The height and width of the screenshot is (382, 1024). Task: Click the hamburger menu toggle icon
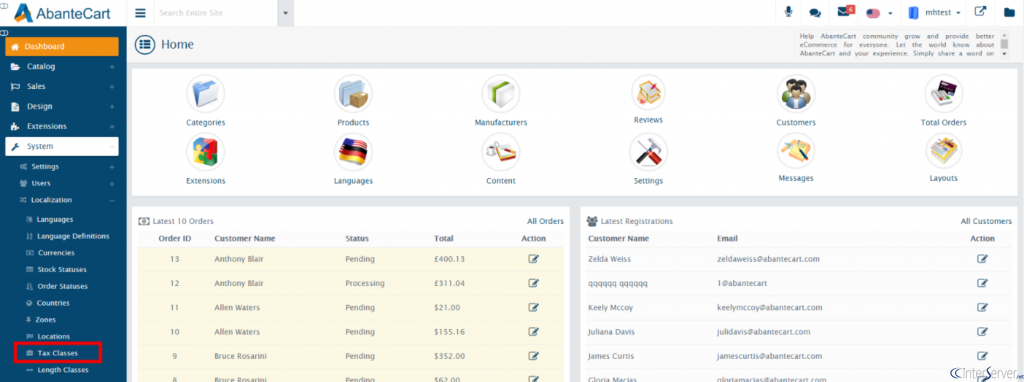140,13
